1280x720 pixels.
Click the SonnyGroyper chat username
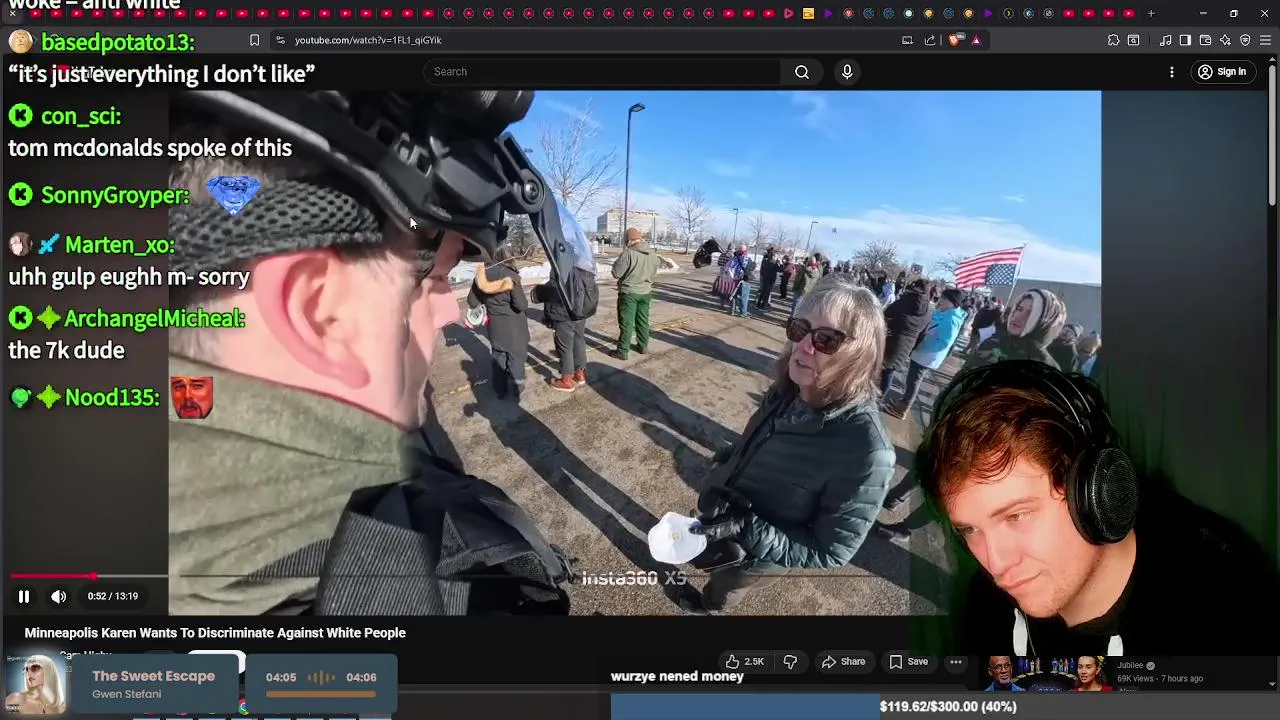tap(115, 195)
